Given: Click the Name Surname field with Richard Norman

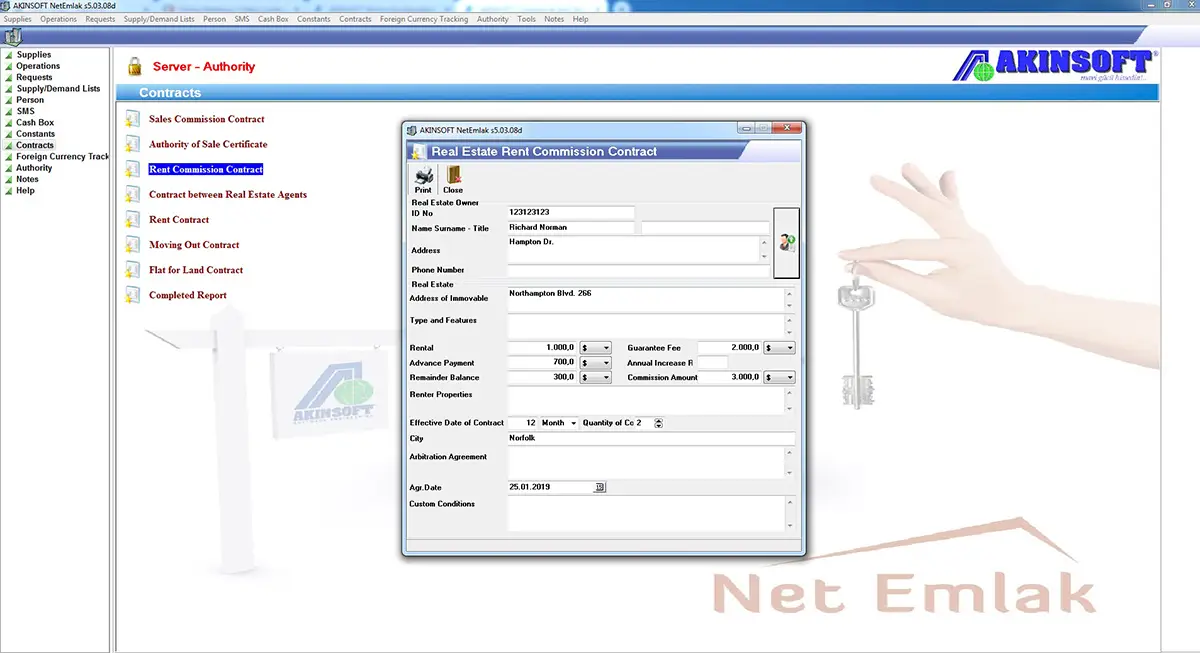Looking at the screenshot, I should pyautogui.click(x=571, y=228).
